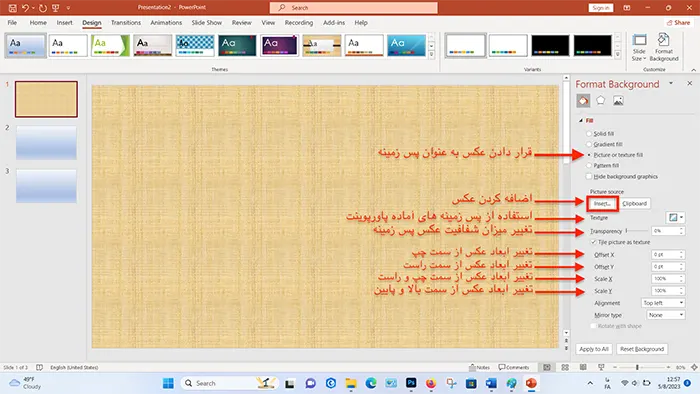Switch to Slide Sorter view icon
The width and height of the screenshot is (700, 394).
click(565, 367)
